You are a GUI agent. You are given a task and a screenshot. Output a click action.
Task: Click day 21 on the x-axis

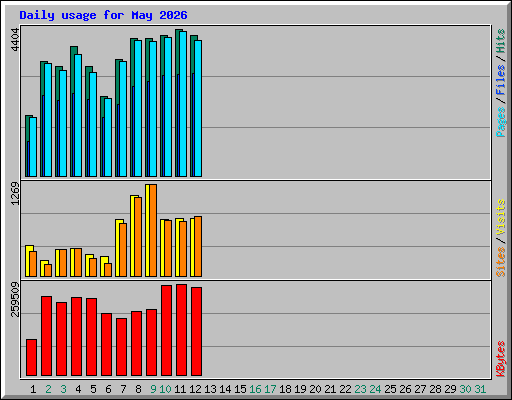(330, 389)
